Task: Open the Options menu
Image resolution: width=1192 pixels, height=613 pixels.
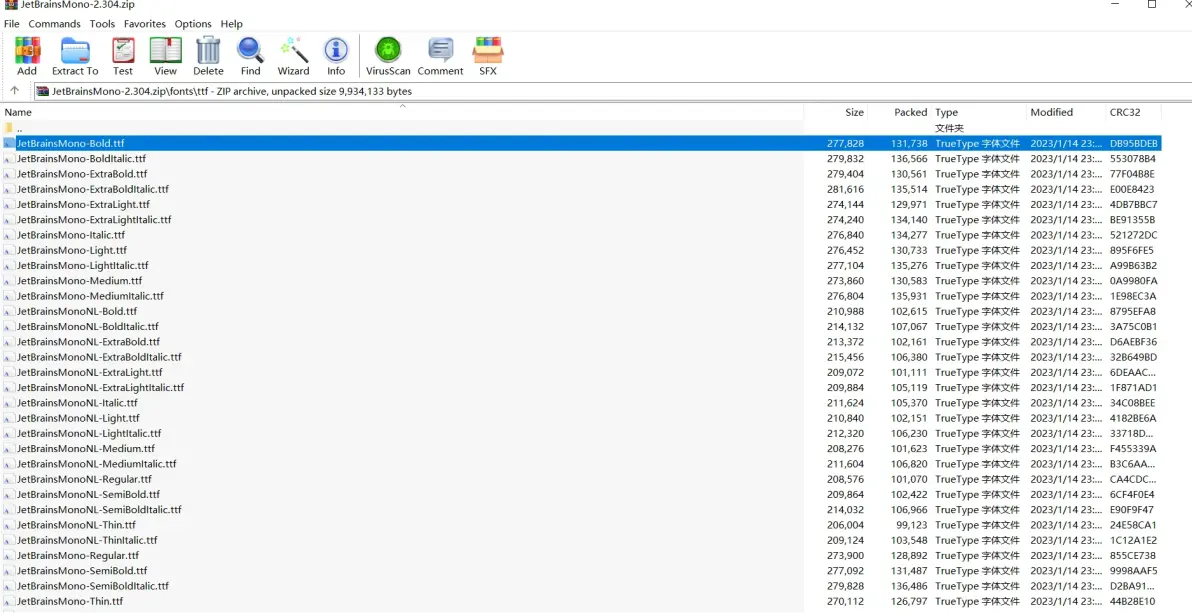Action: (x=193, y=24)
